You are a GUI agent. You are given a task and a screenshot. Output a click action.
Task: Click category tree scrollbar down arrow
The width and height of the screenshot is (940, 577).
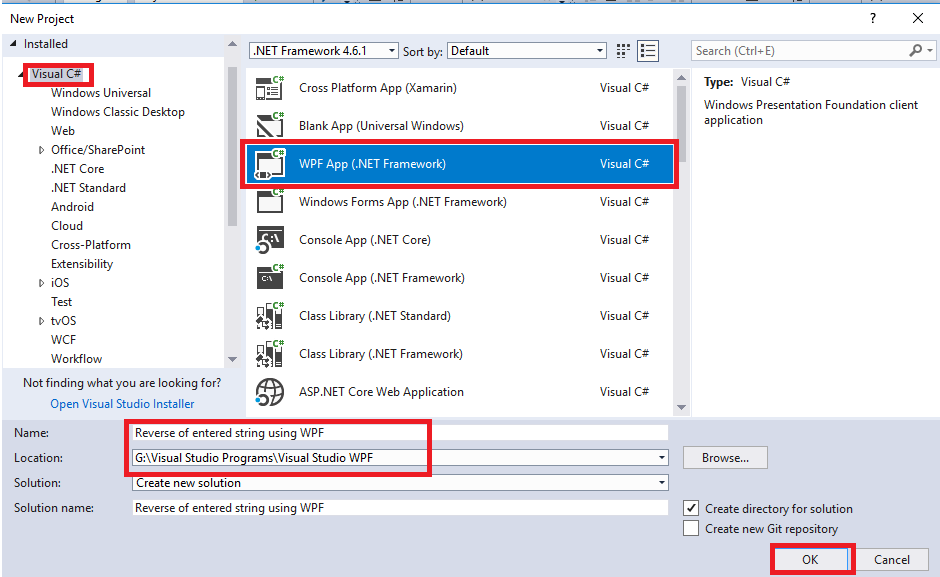tap(233, 359)
